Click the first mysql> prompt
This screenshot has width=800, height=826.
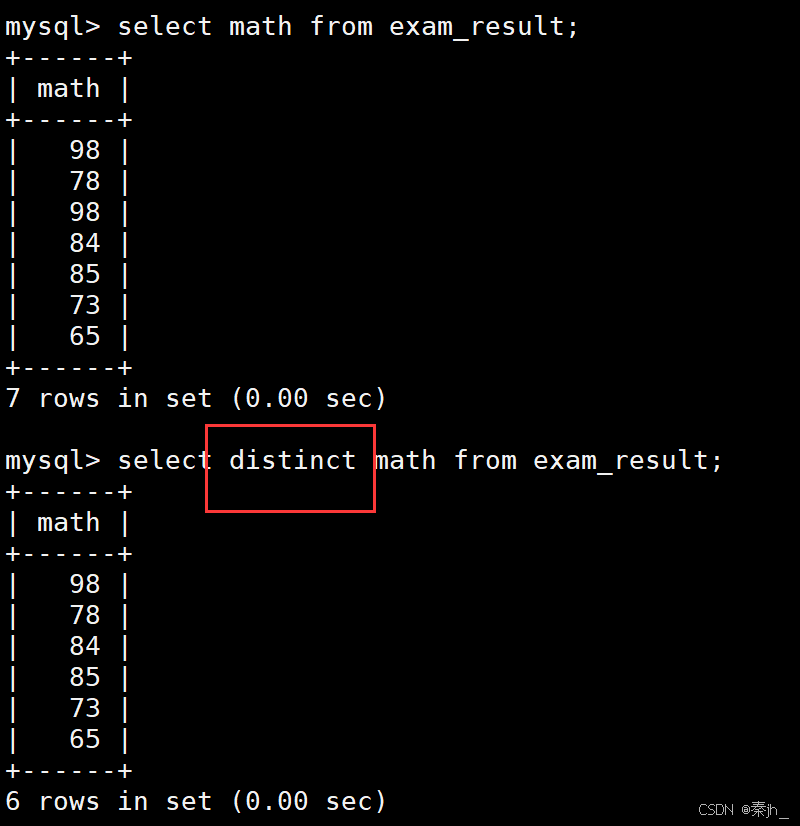click(x=53, y=27)
